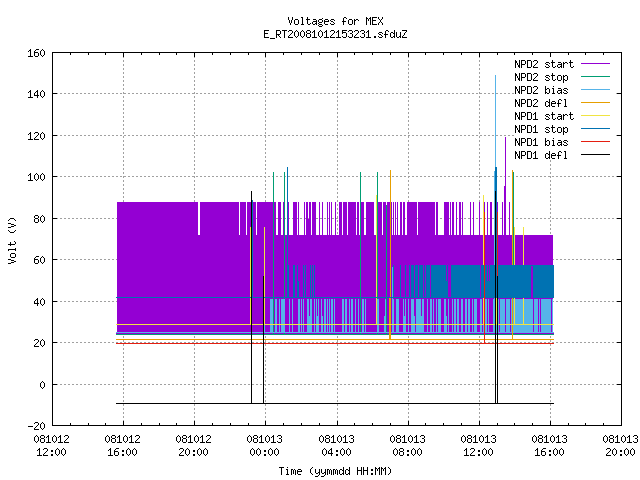The height and width of the screenshot is (480, 640).
Task: Click the purple NPD2 start legend line
Action: coord(595,64)
